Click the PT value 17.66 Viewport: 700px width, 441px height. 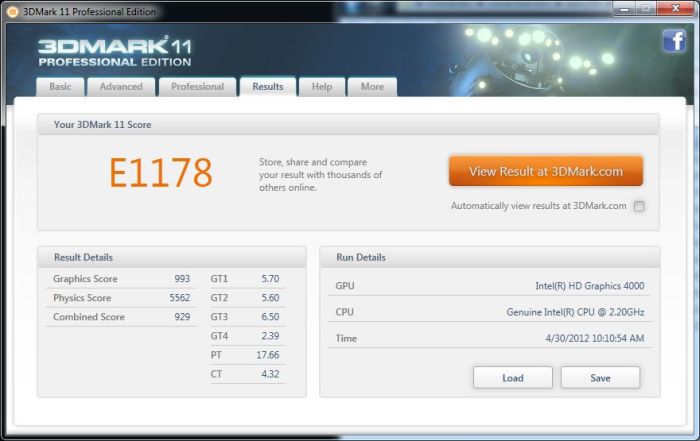(268, 355)
